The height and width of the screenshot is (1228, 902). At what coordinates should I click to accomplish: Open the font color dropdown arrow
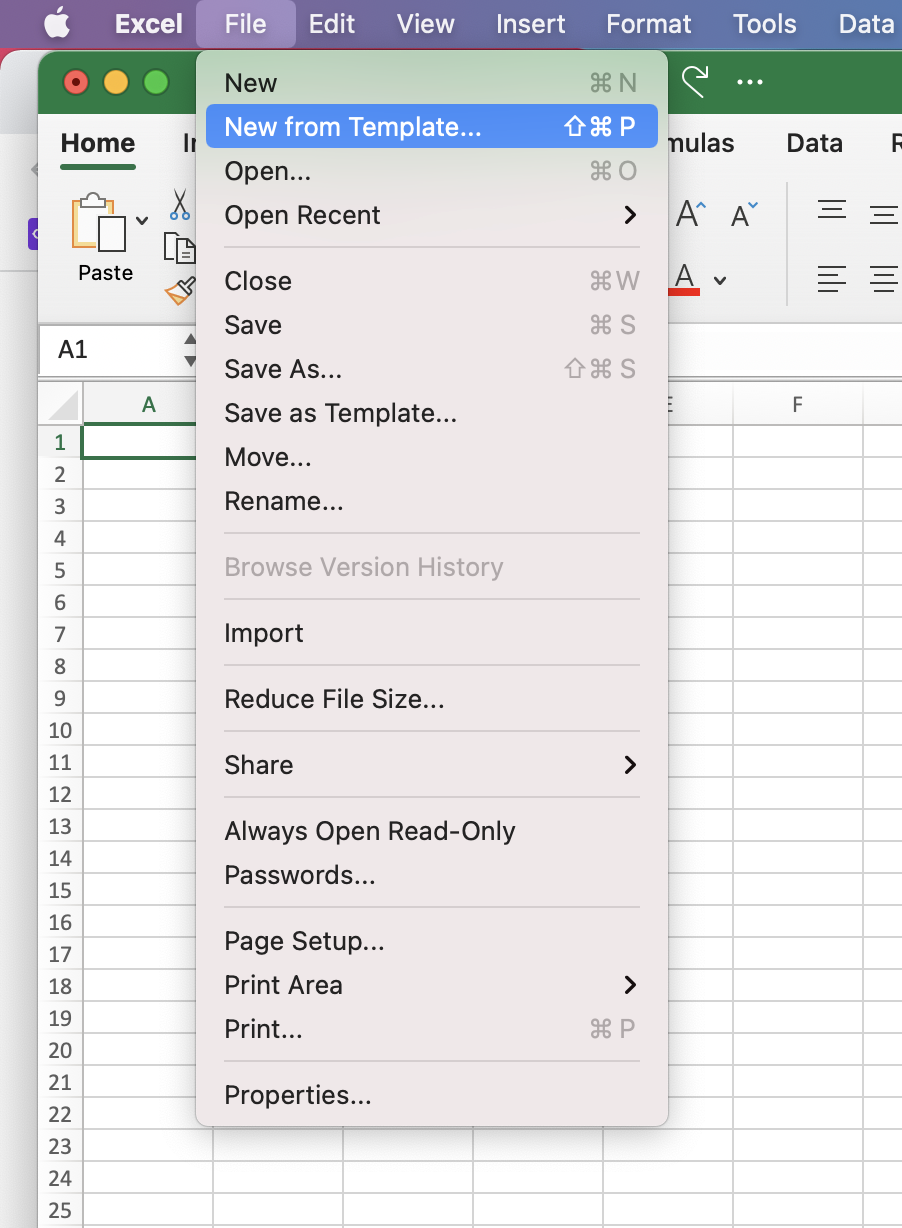tap(720, 280)
